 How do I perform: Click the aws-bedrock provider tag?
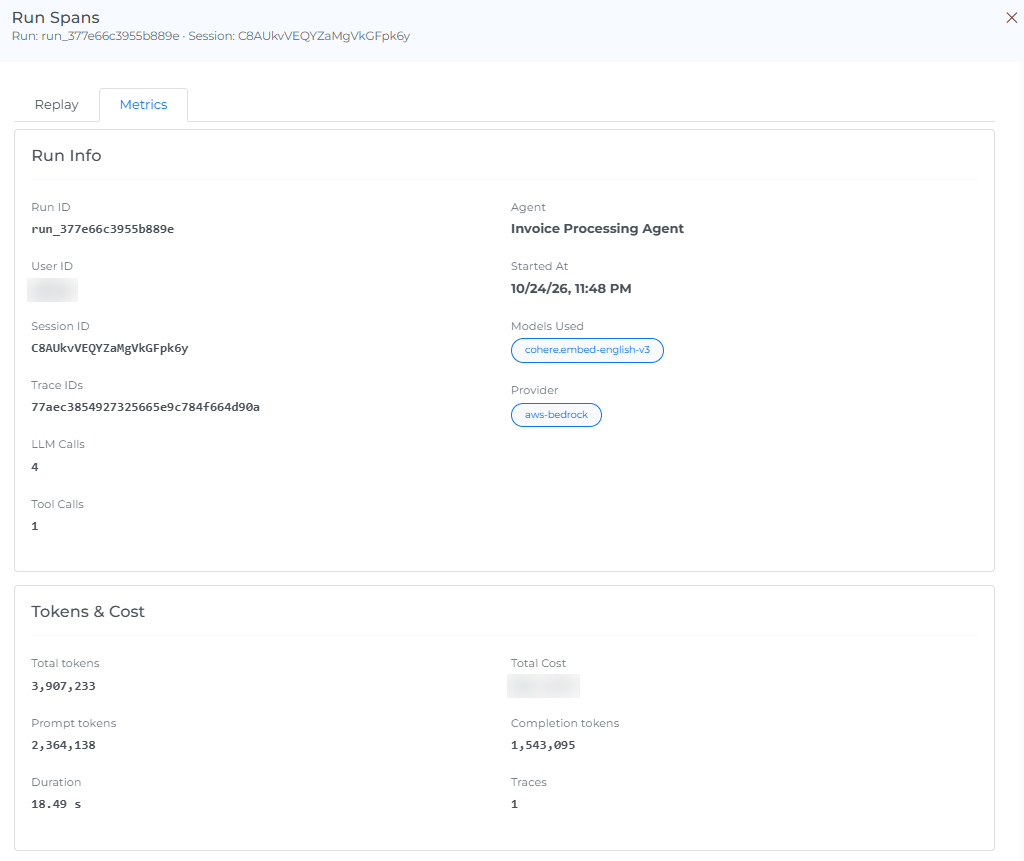tap(556, 415)
